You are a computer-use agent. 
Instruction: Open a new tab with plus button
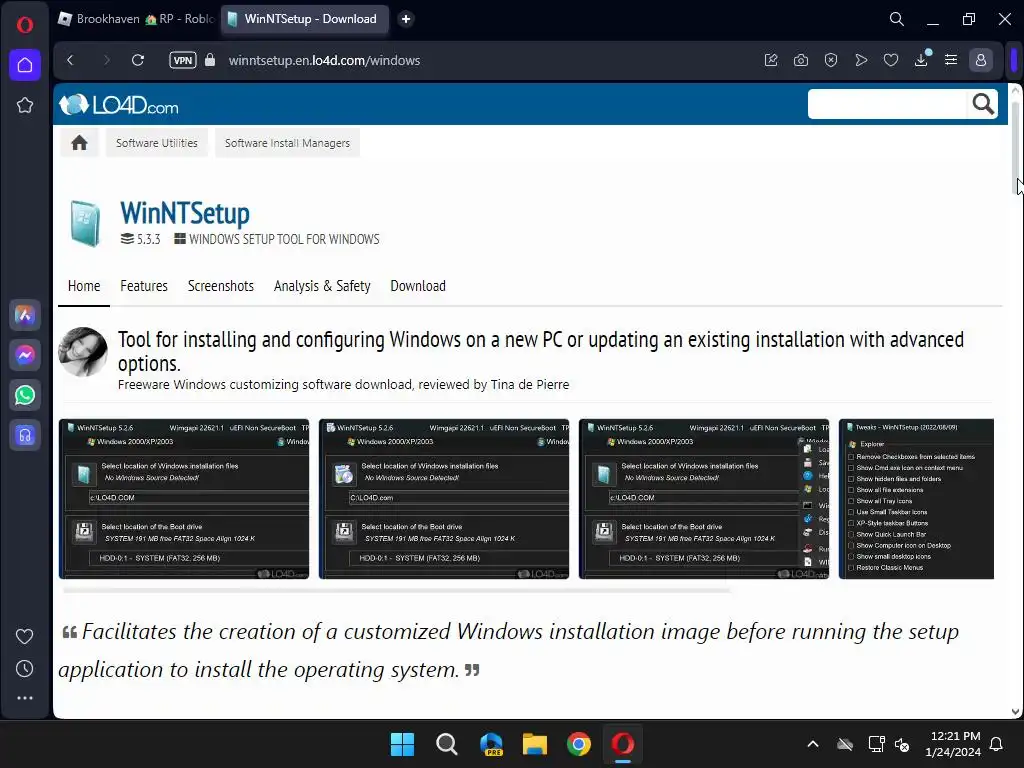(x=406, y=19)
